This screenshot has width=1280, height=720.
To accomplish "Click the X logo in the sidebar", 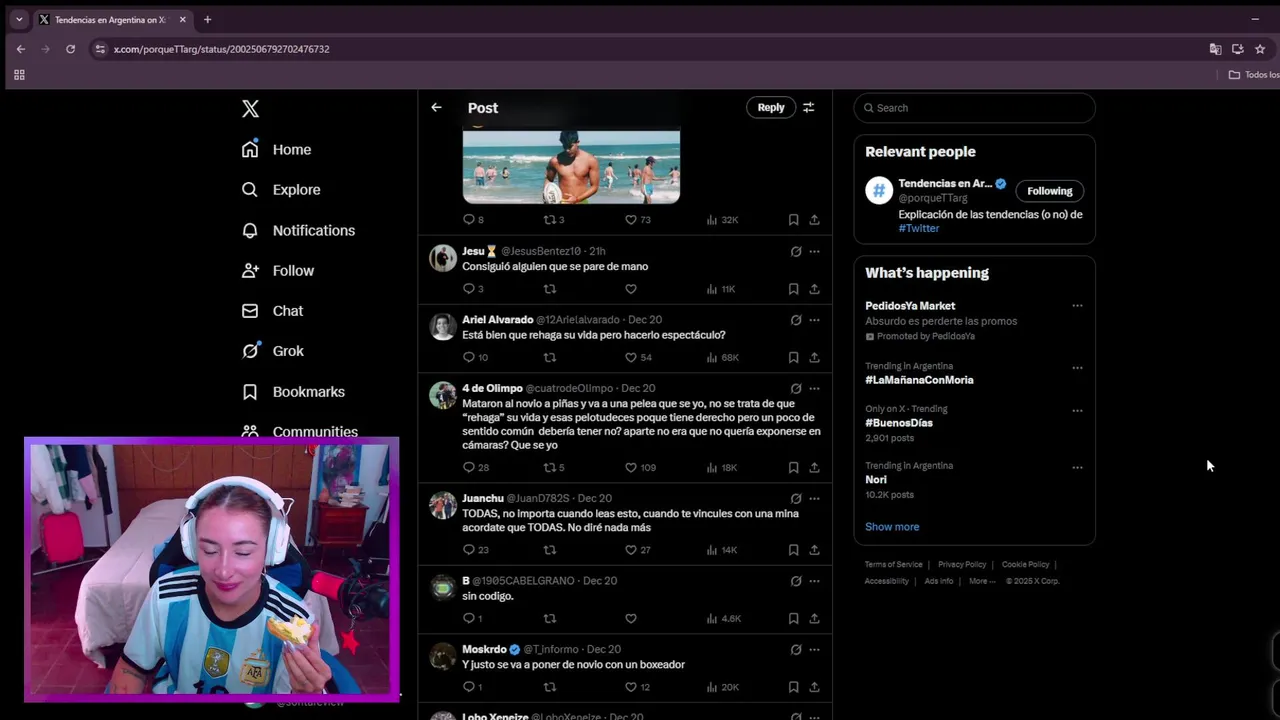I will pos(250,108).
